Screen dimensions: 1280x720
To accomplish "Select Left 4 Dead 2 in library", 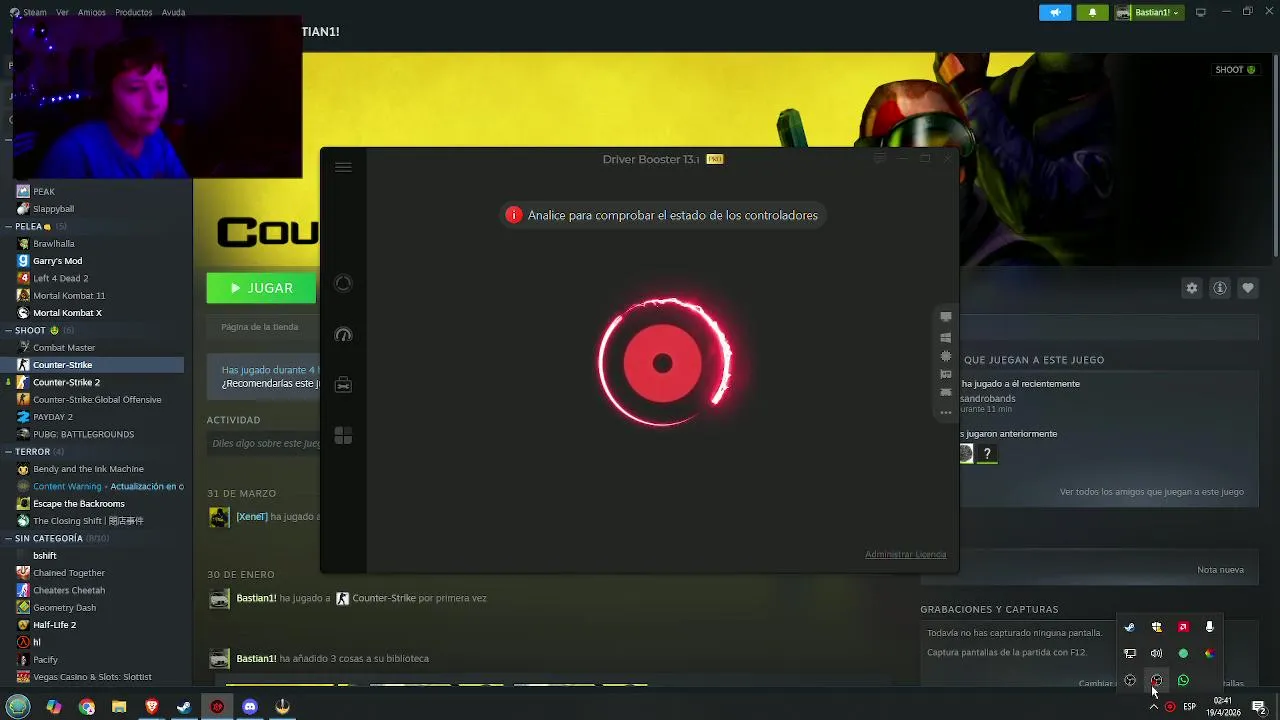I will tap(60, 278).
